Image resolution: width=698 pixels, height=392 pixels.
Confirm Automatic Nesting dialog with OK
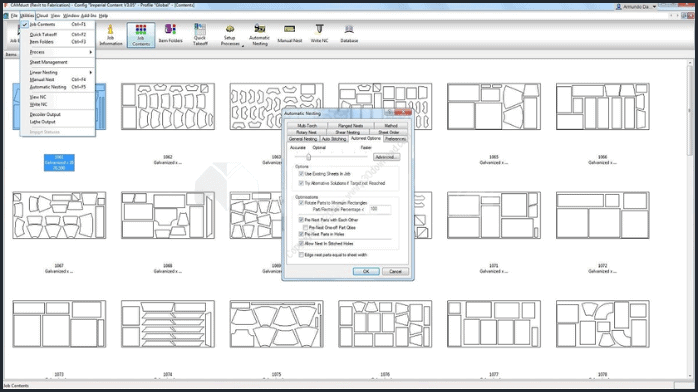(366, 271)
